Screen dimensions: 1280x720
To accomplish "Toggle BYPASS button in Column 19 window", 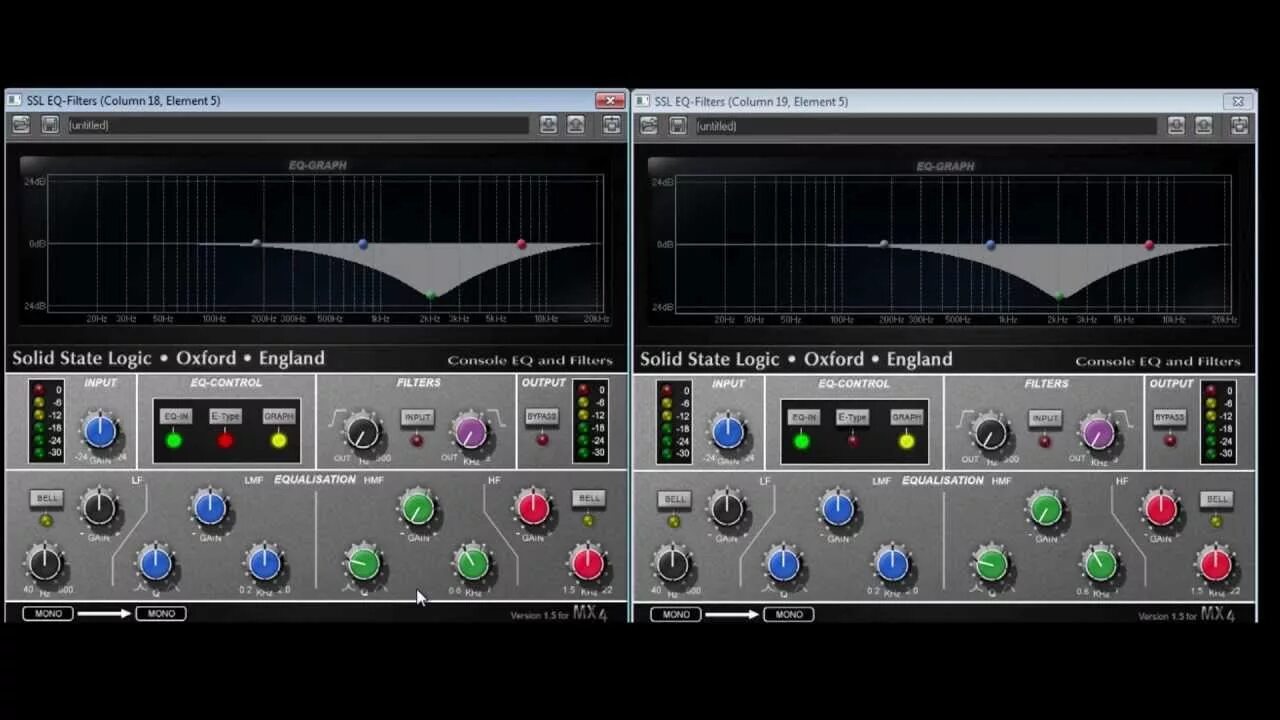I will tap(1169, 417).
